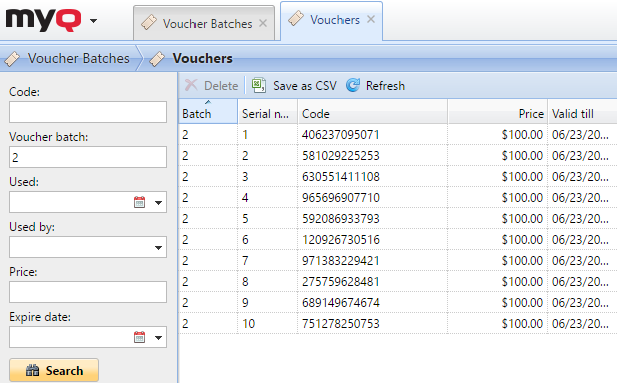The image size is (617, 383).
Task: Open the MyQ logo main menu
Action: tap(43, 20)
